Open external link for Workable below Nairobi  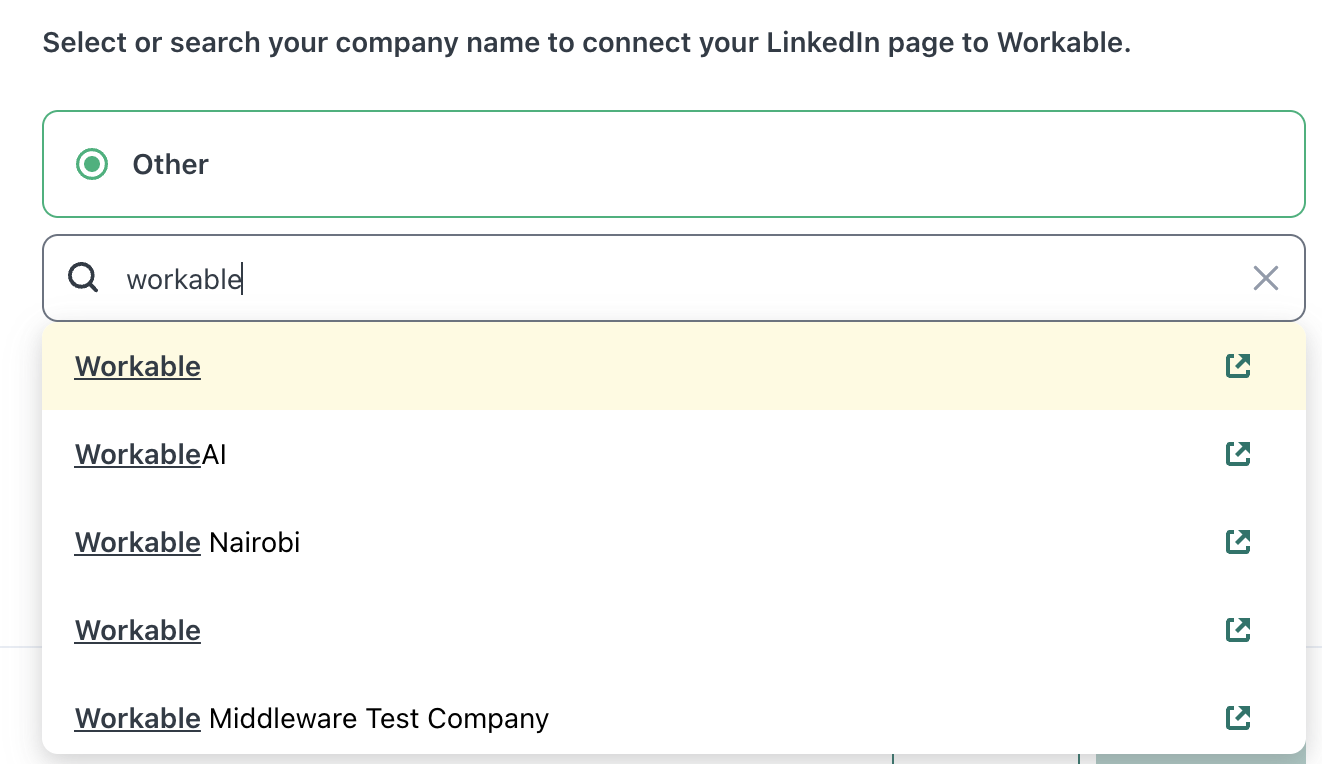coord(1238,630)
